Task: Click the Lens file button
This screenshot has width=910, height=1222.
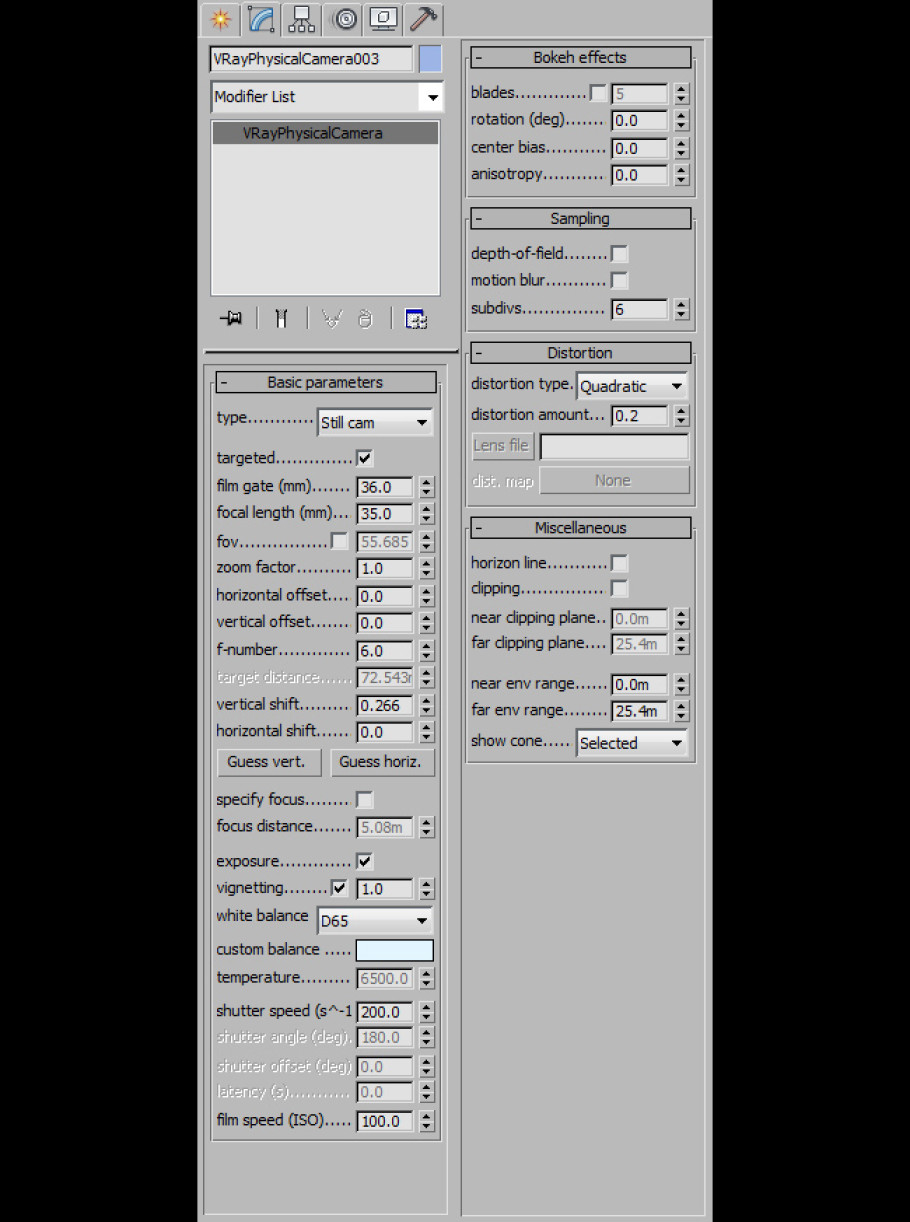Action: click(x=502, y=446)
